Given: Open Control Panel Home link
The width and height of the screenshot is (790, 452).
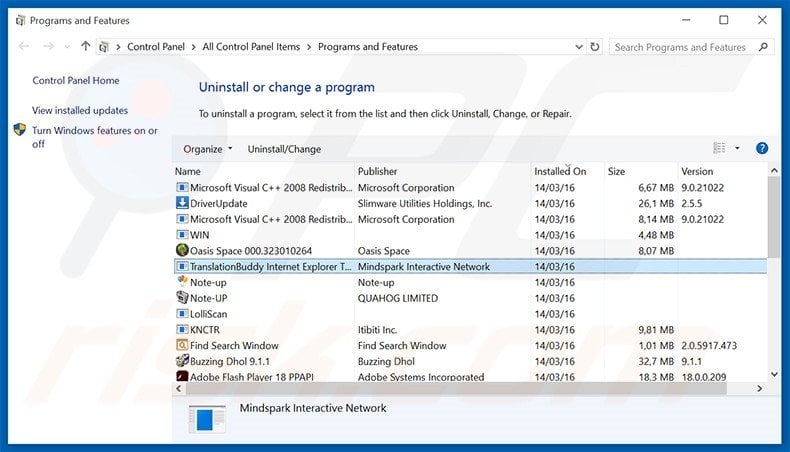Looking at the screenshot, I should click(76, 80).
